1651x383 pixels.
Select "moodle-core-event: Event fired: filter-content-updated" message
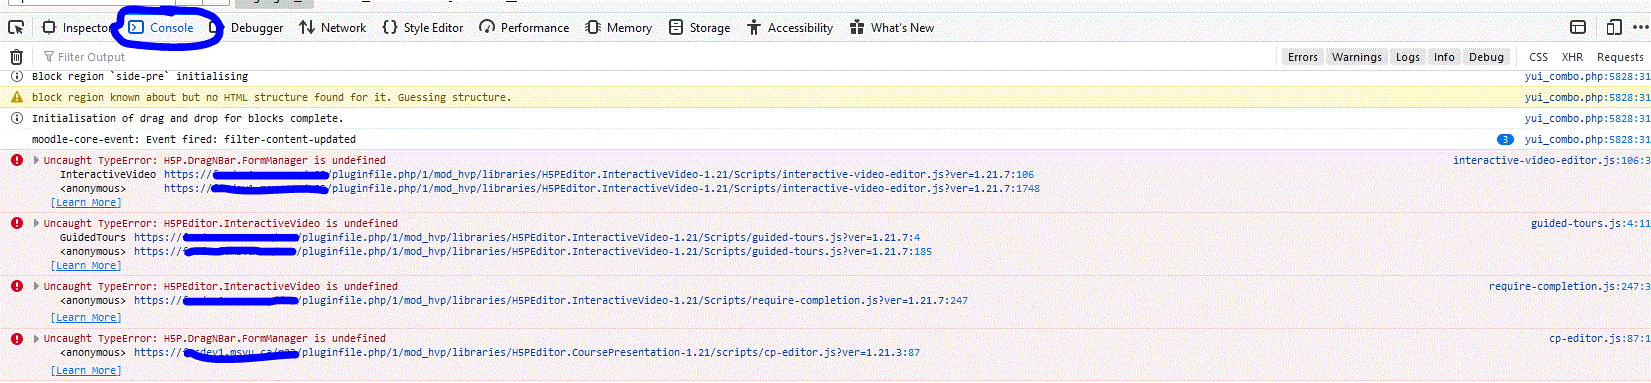coord(194,139)
